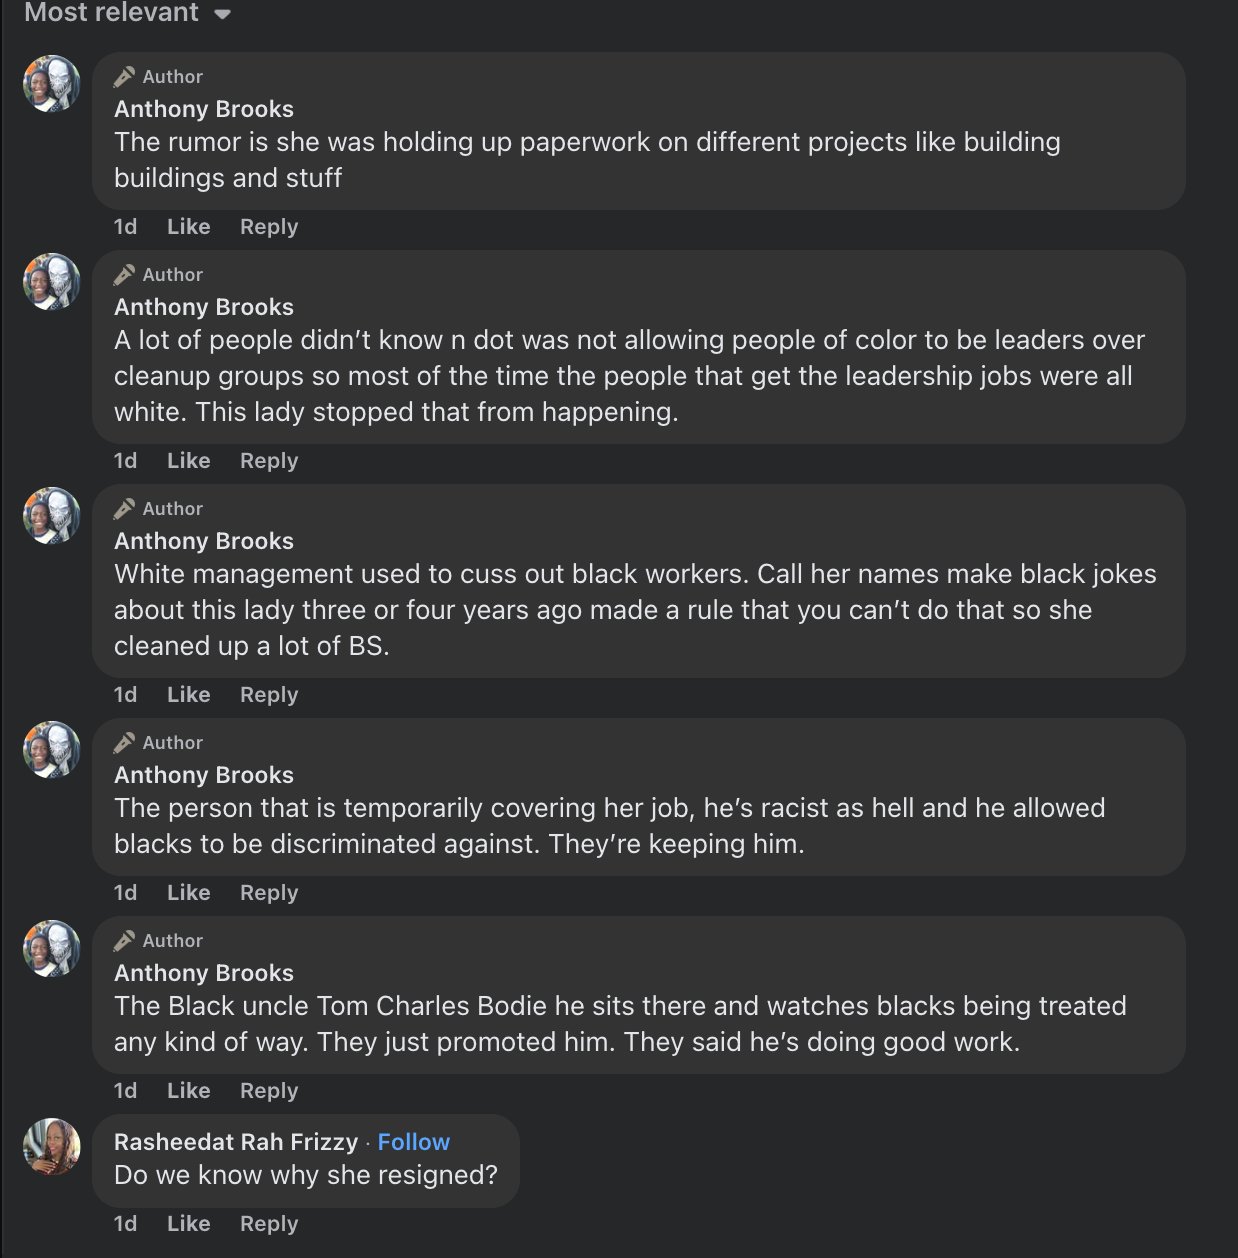Image resolution: width=1238 pixels, height=1258 pixels.
Task: Like the comment about n dot leaders
Action: coord(188,461)
